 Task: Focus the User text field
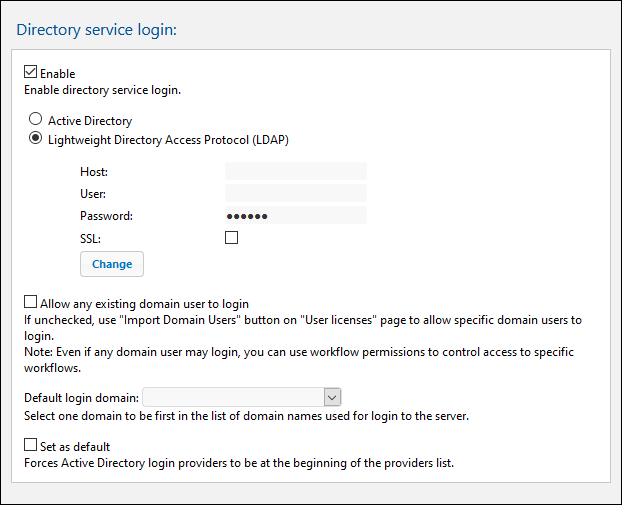pos(295,193)
